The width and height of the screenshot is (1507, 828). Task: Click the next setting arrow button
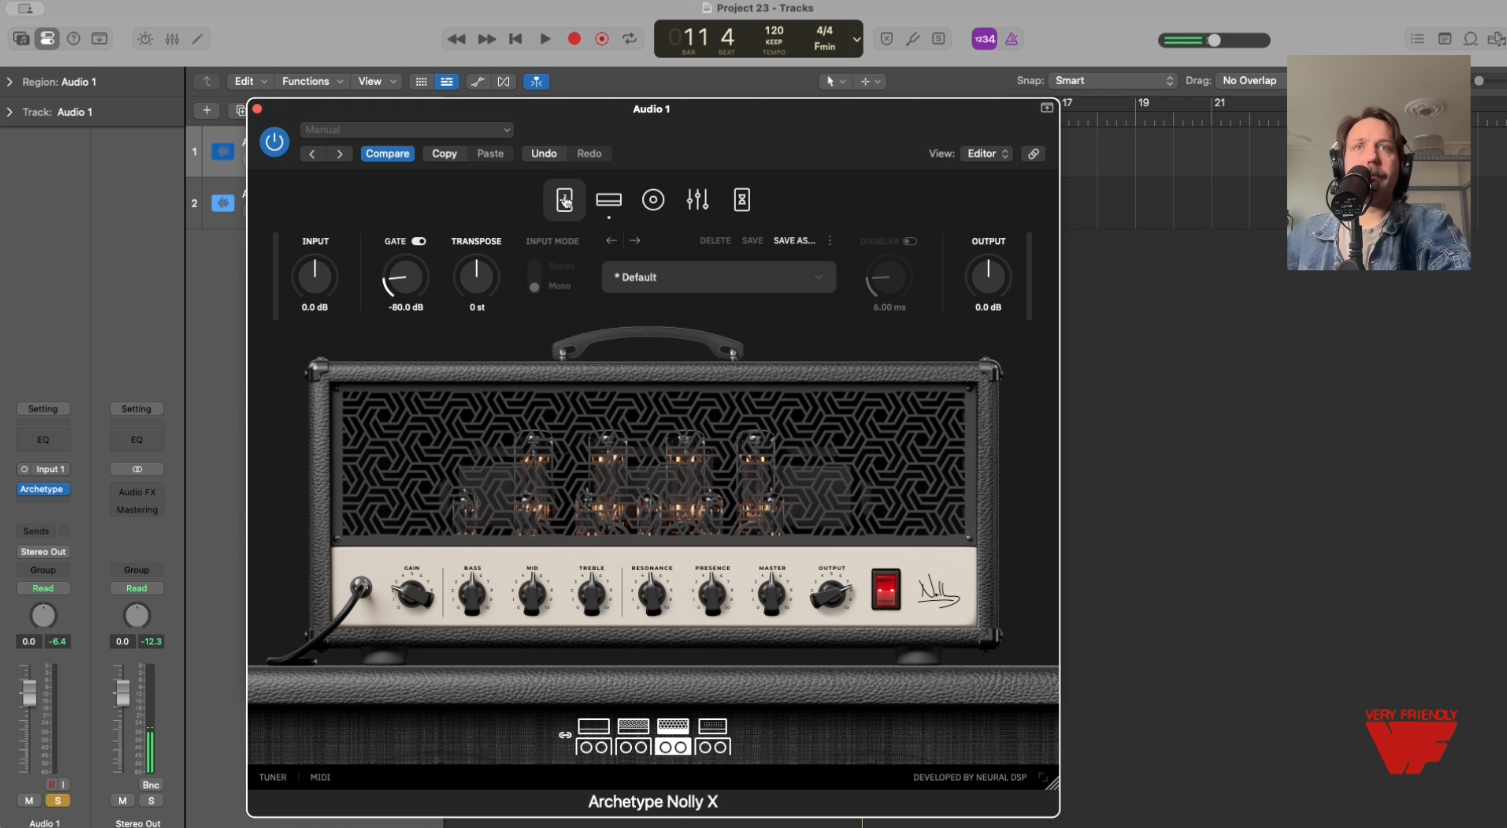[340, 154]
